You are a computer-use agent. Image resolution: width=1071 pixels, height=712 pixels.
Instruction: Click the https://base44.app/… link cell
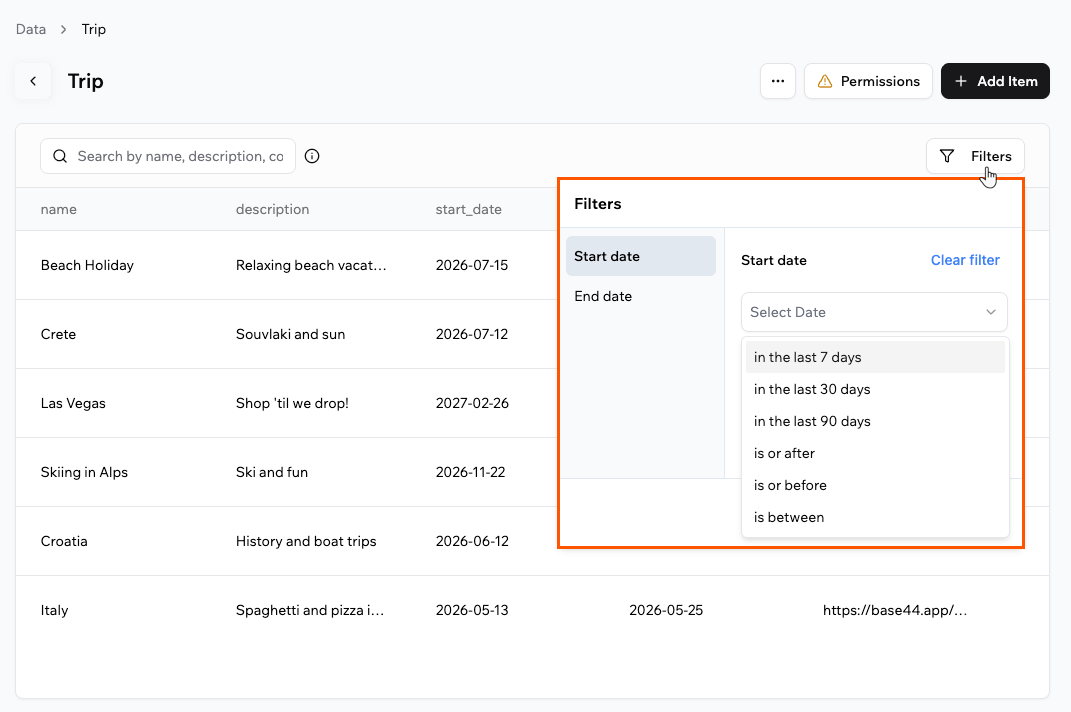895,610
